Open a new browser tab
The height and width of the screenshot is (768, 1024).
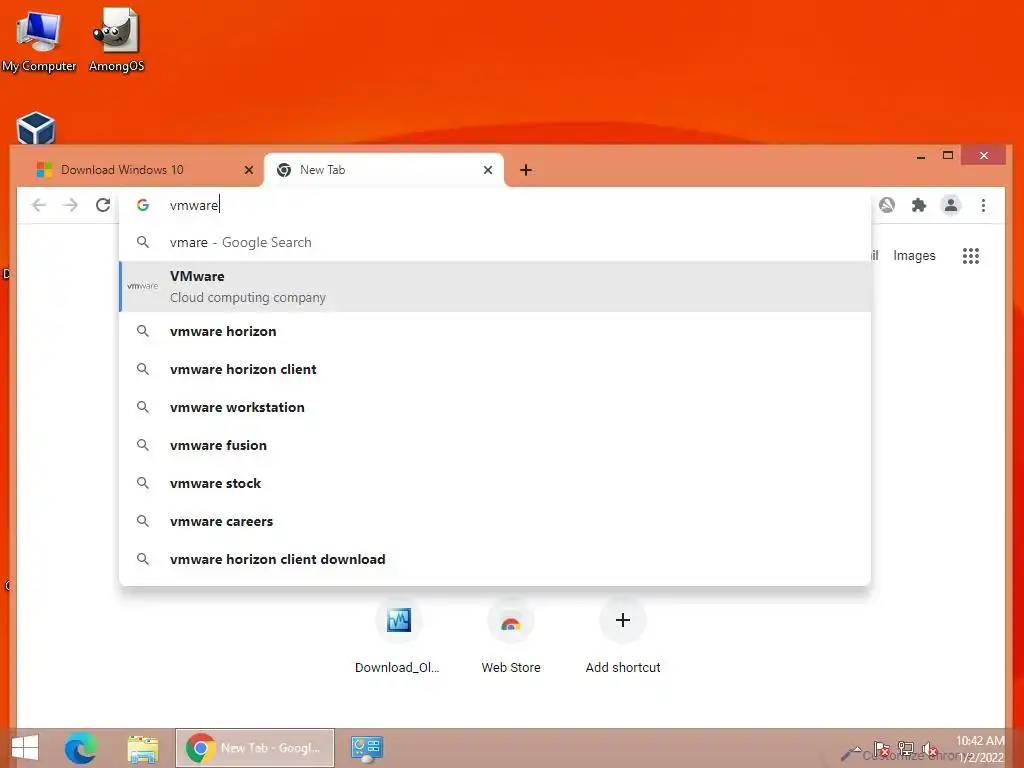[526, 170]
